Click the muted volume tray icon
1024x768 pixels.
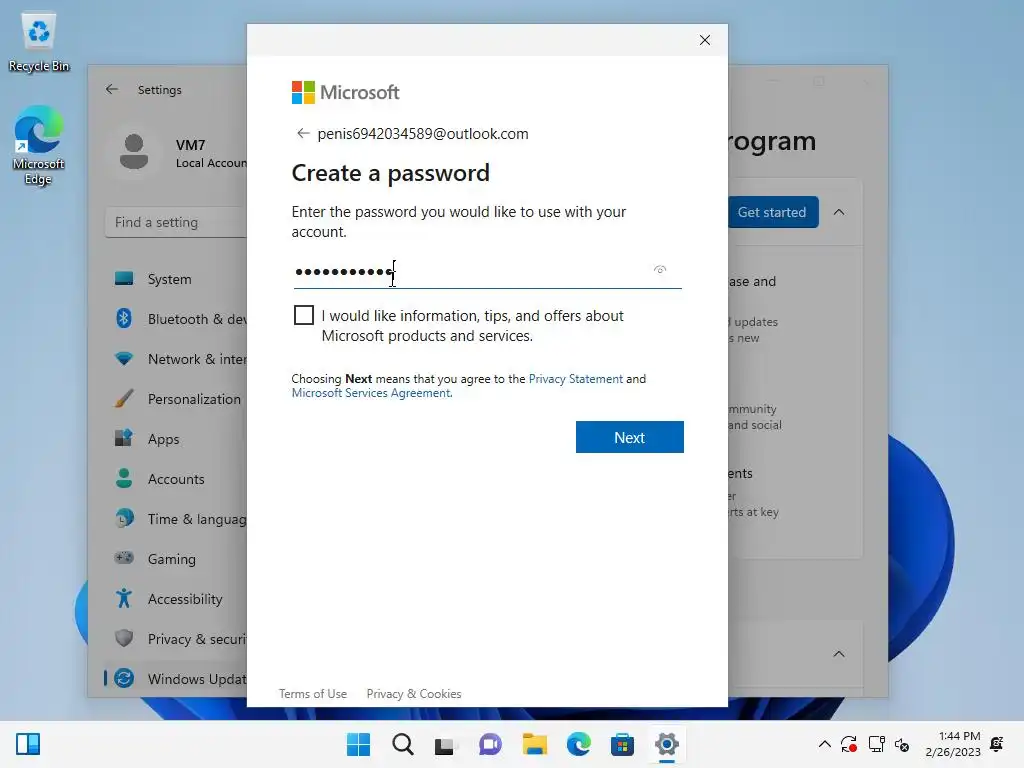pos(902,744)
